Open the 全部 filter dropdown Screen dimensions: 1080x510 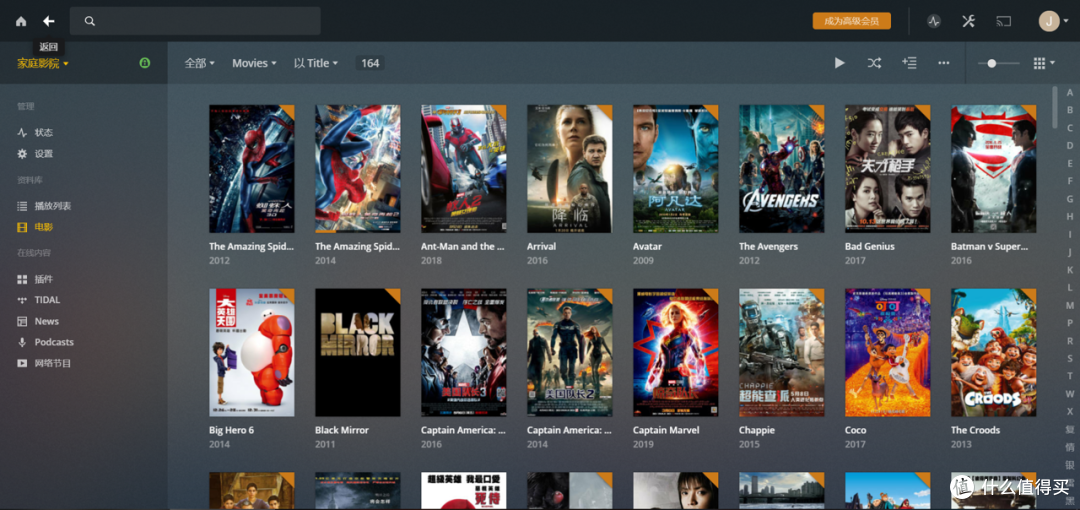click(200, 63)
